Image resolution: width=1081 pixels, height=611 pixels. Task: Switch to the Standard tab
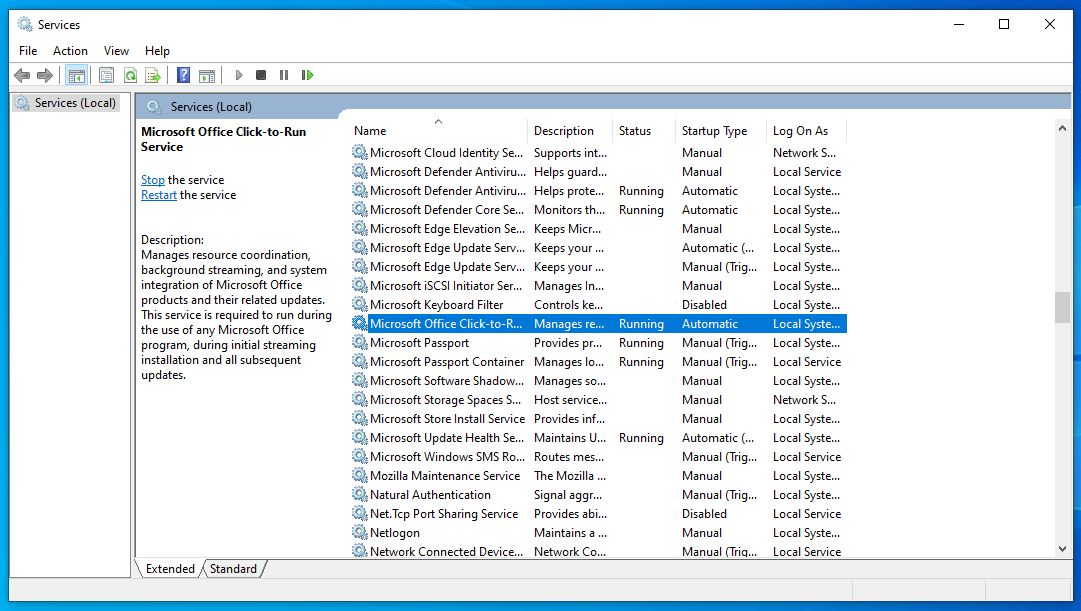click(x=233, y=569)
